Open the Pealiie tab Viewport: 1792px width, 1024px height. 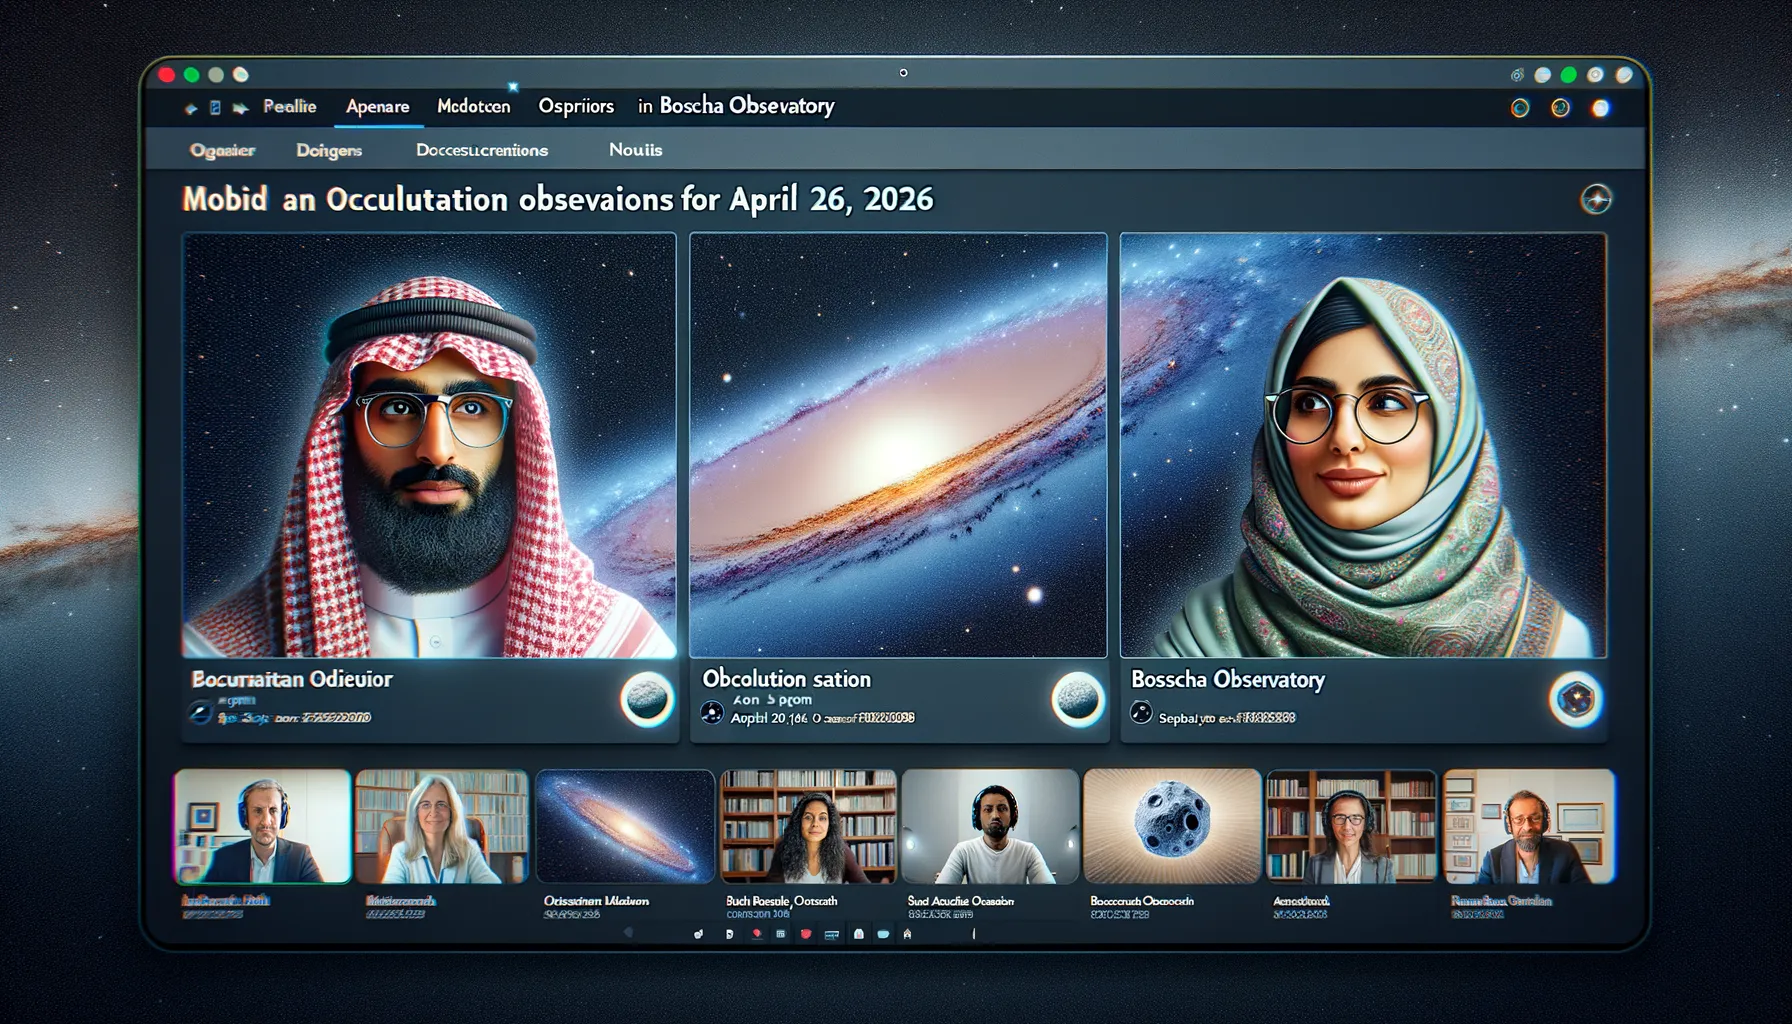point(289,106)
